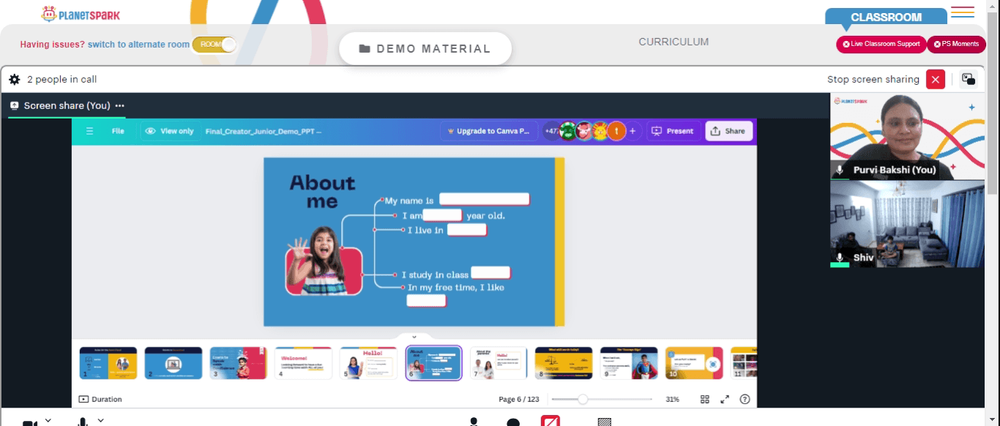Click Shiv's microphone indicator
This screenshot has width=1000, height=426.
pyautogui.click(x=840, y=258)
